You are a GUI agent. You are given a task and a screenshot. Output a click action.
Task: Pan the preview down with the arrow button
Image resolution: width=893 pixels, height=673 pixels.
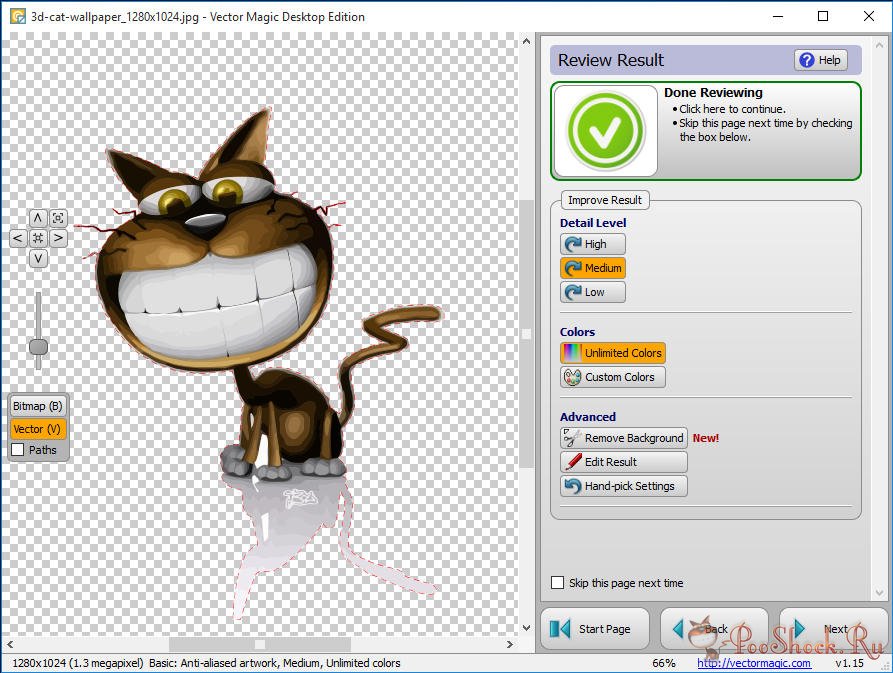[x=38, y=258]
